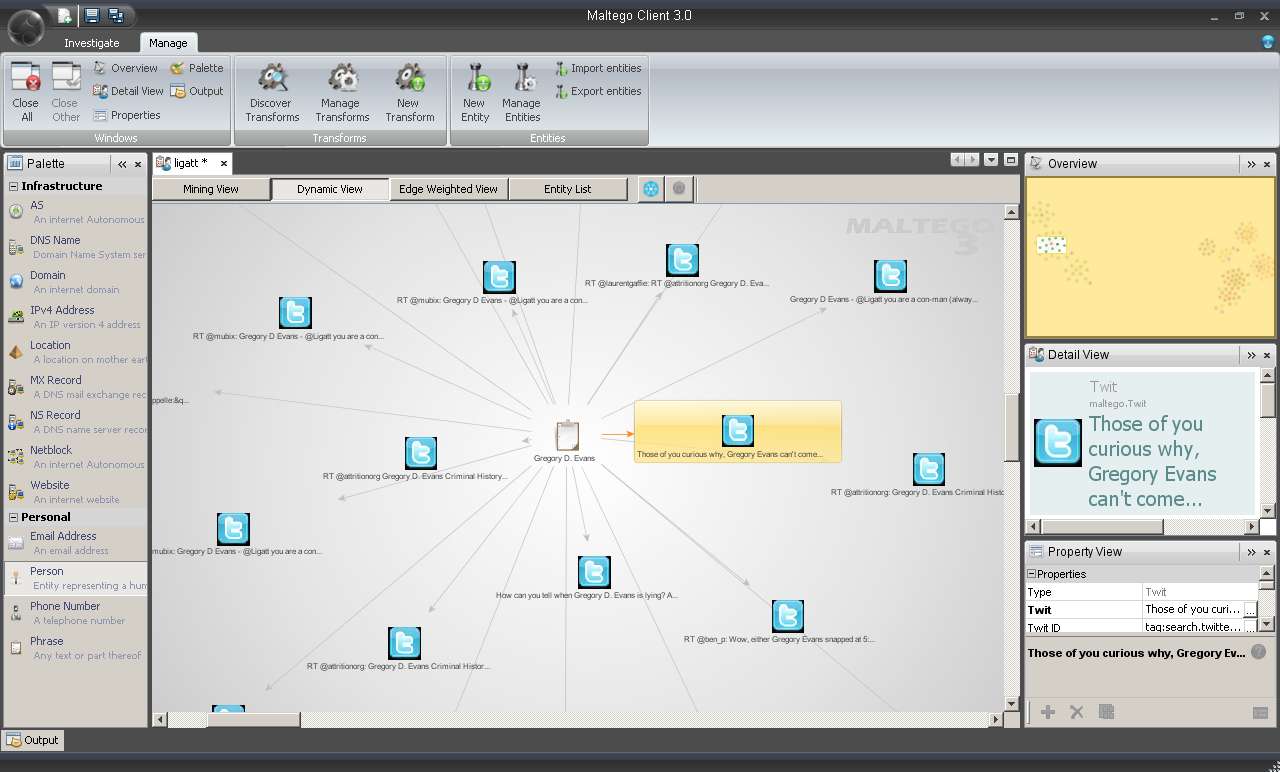1280x772 pixels.
Task: Click the graph vertical scrollbar thumb
Action: [1011, 428]
